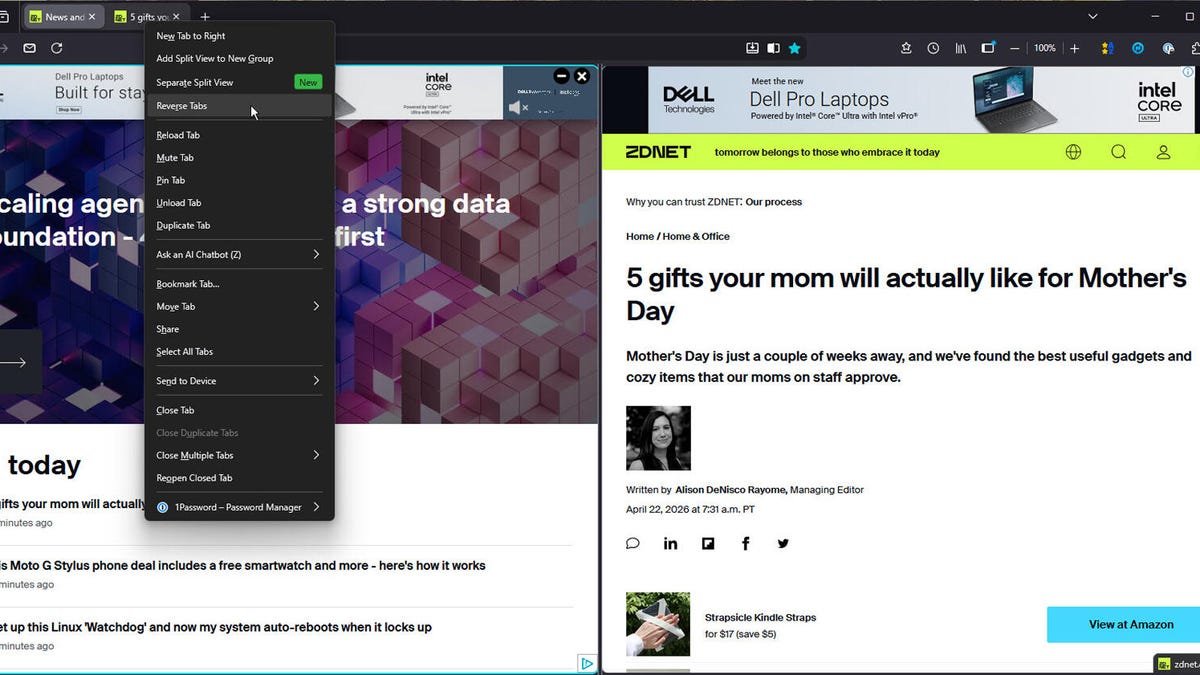The image size is (1200, 675).
Task: Open browsing history via the clock icon
Action: click(x=934, y=48)
